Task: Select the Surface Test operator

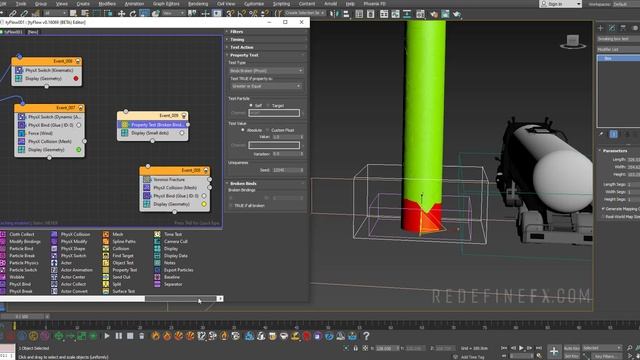Action: tap(119, 291)
